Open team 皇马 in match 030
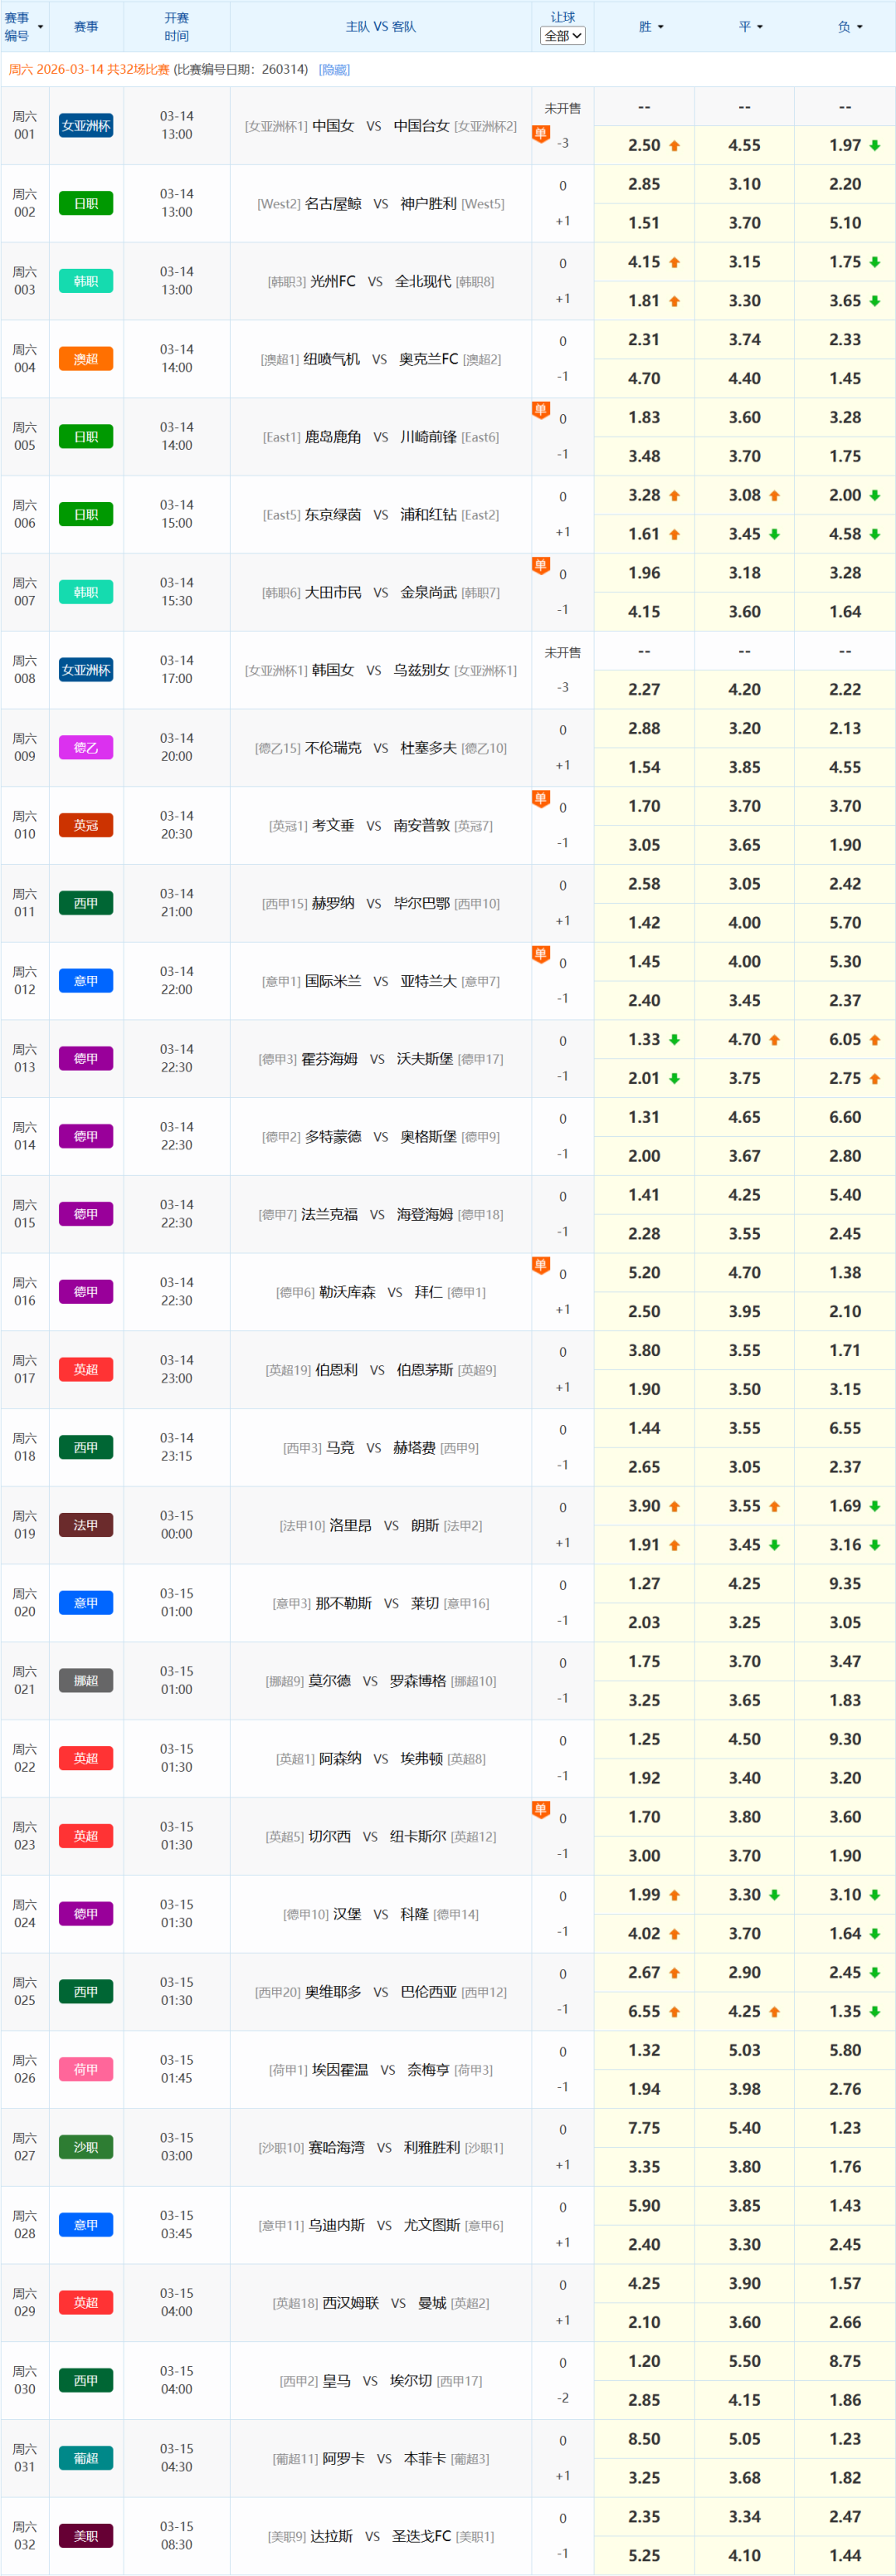 (x=336, y=2381)
